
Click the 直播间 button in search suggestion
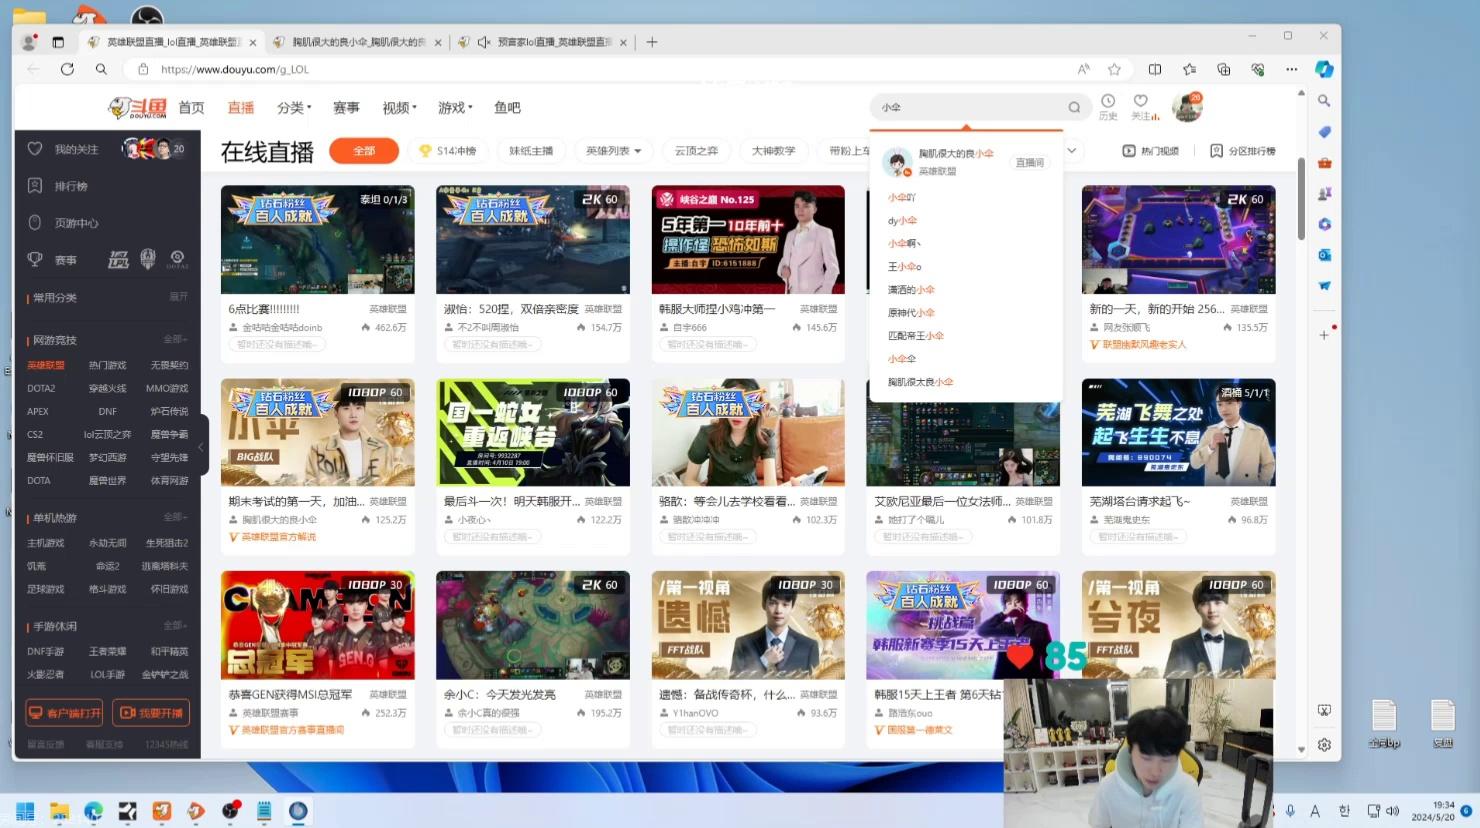(x=1029, y=162)
